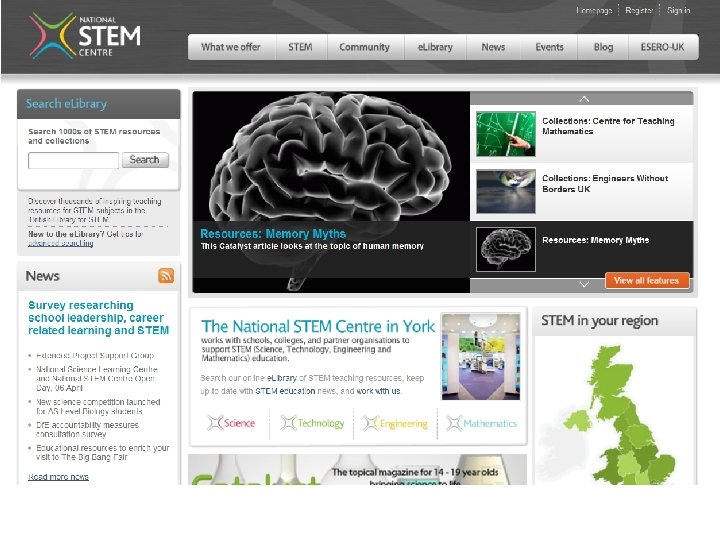720x540 pixels.
Task: Click the National STEM Centre building photo
Action: tap(481, 356)
